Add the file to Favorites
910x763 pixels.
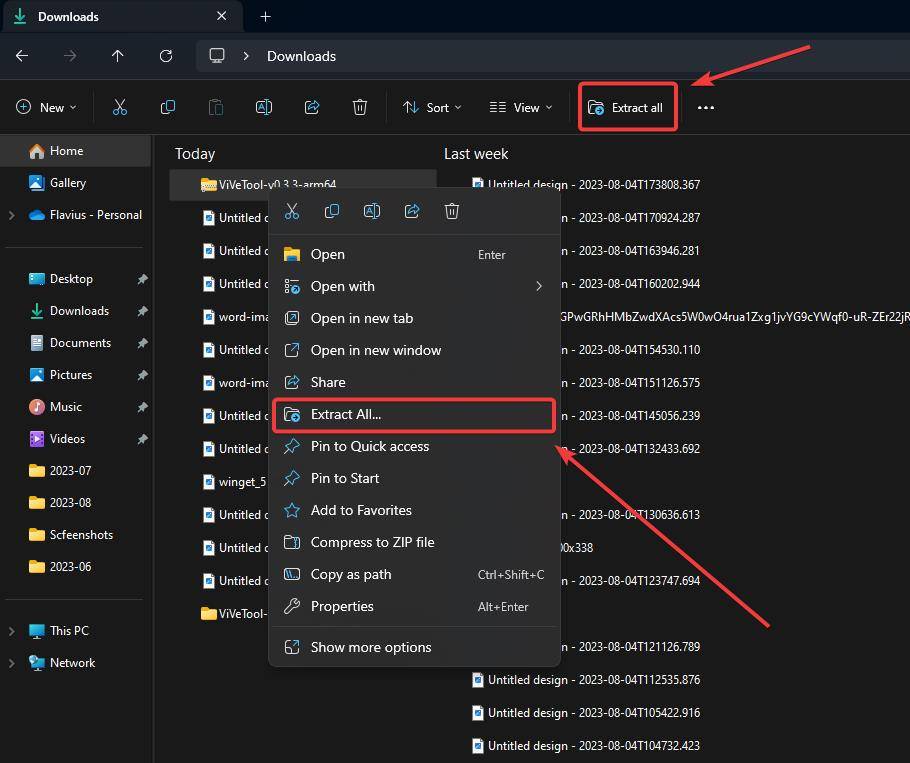360,510
